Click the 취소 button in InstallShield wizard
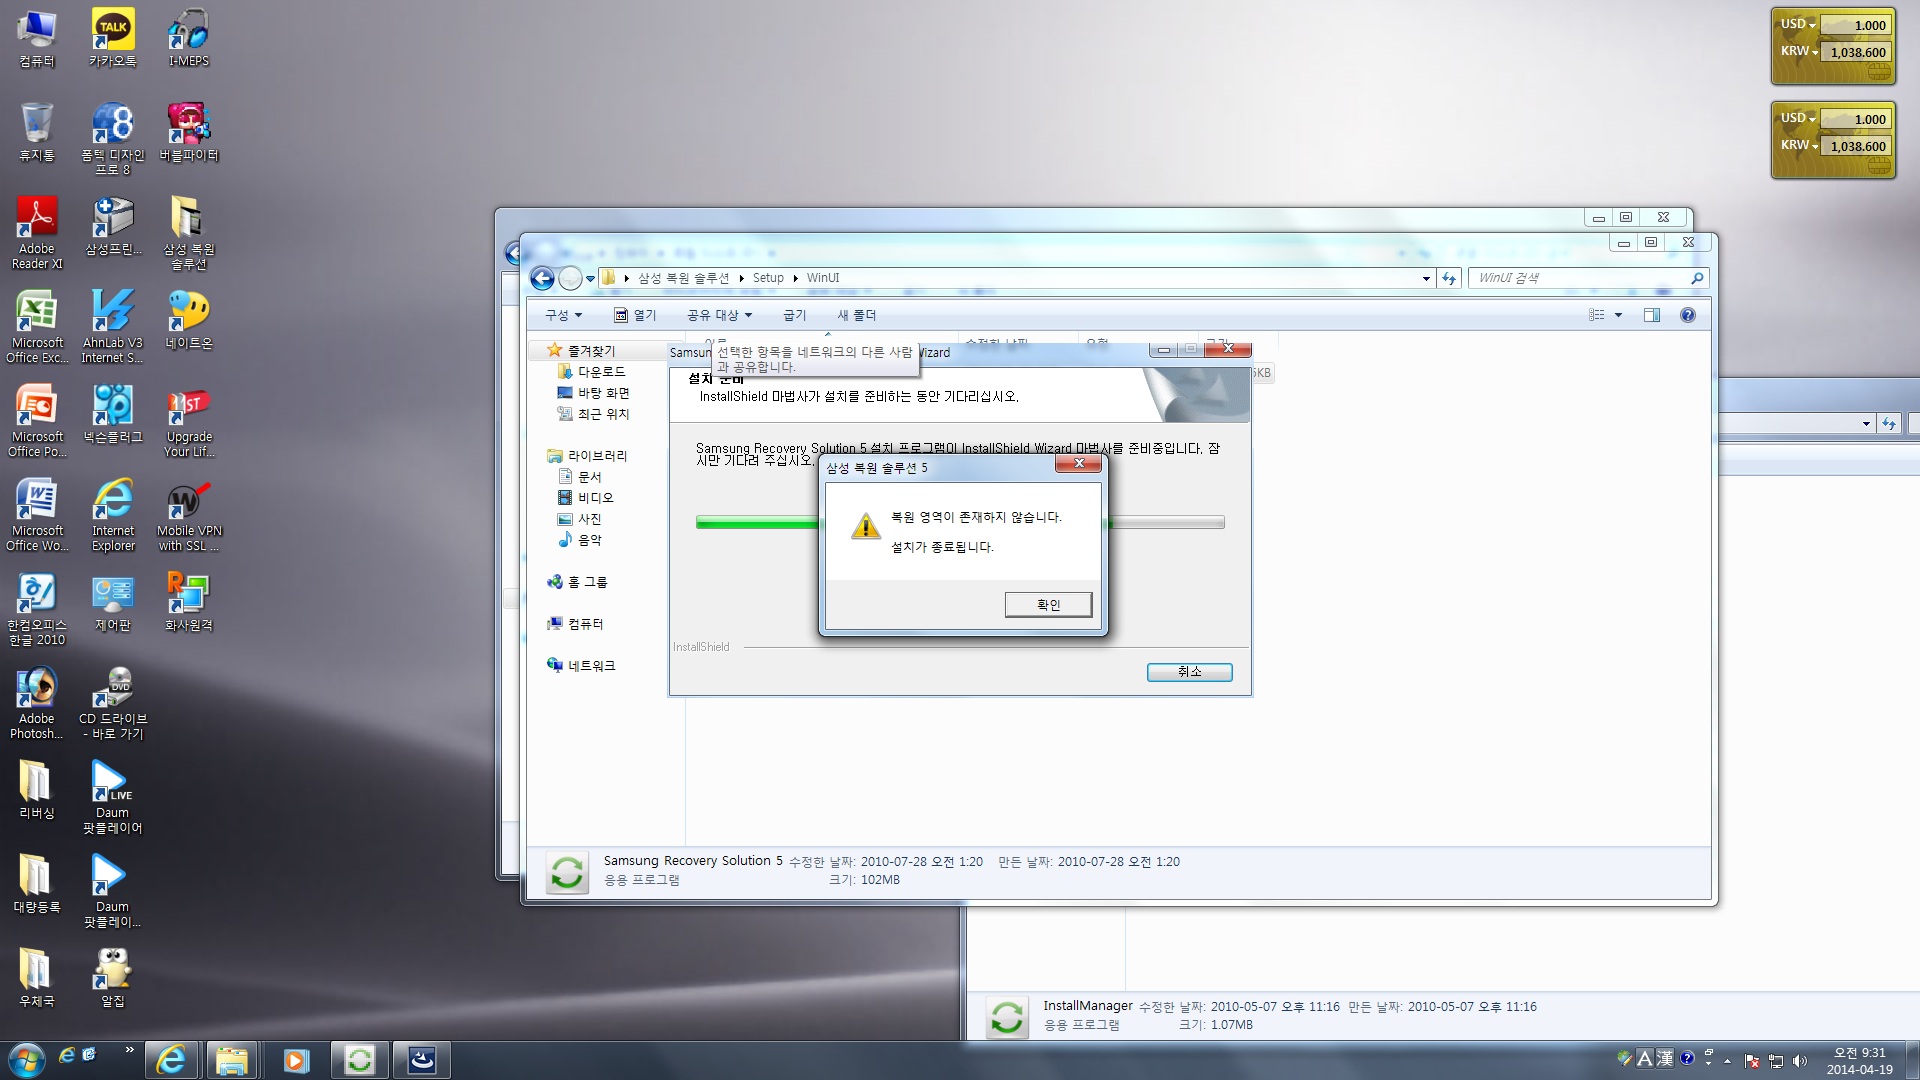This screenshot has width=1920, height=1080. click(x=1189, y=672)
